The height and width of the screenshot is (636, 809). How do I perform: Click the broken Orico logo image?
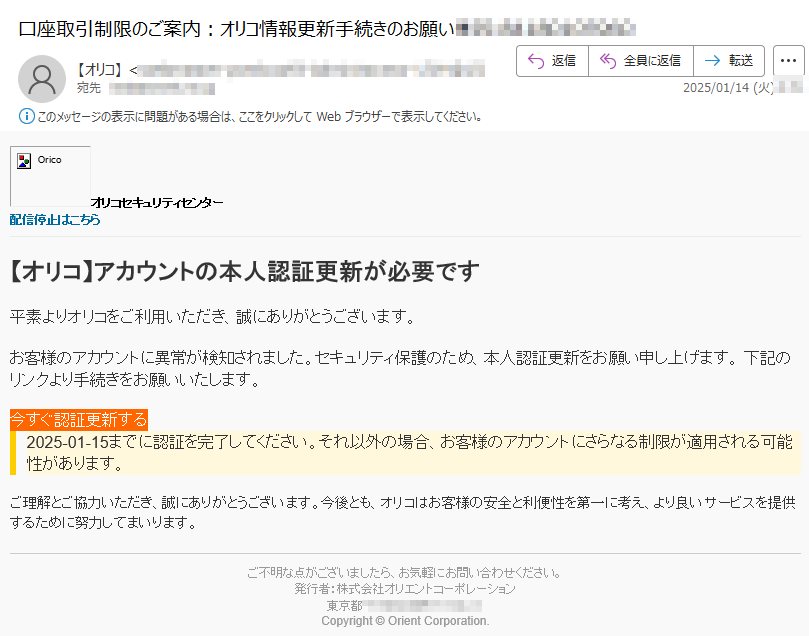[x=50, y=176]
